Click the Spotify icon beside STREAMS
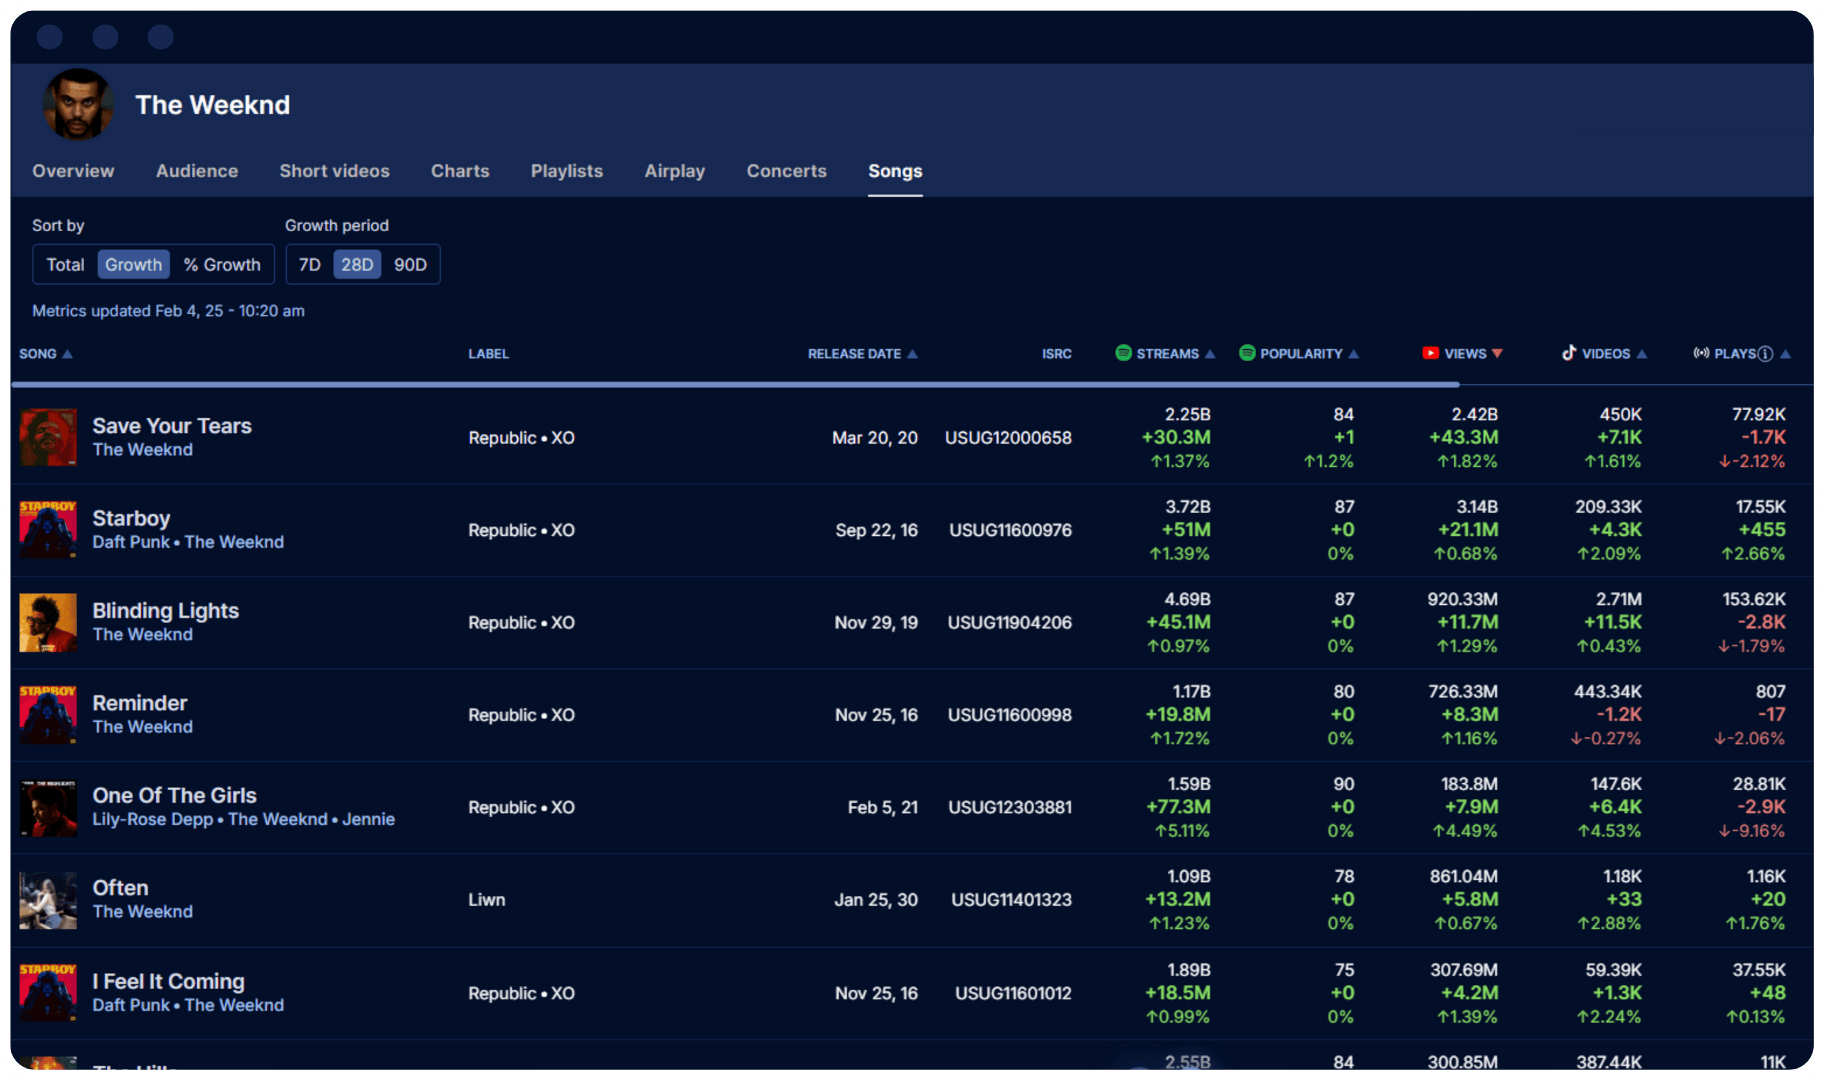The height and width of the screenshot is (1080, 1824). coord(1123,353)
